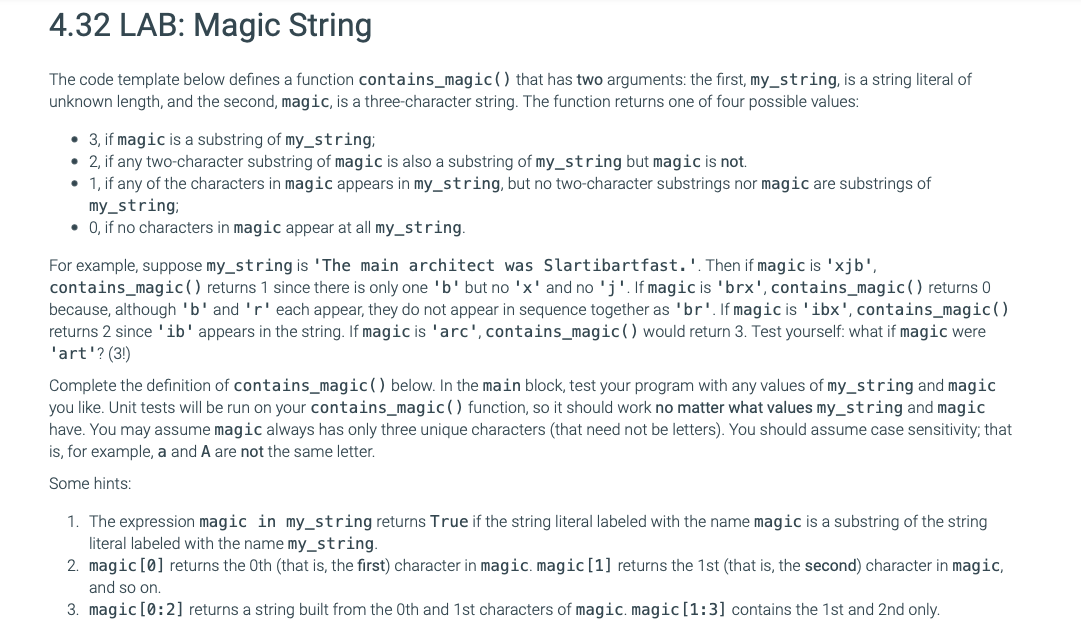Viewport: 1081px width, 631px height.
Task: Click the bold 'no matter what values' text
Action: [734, 408]
